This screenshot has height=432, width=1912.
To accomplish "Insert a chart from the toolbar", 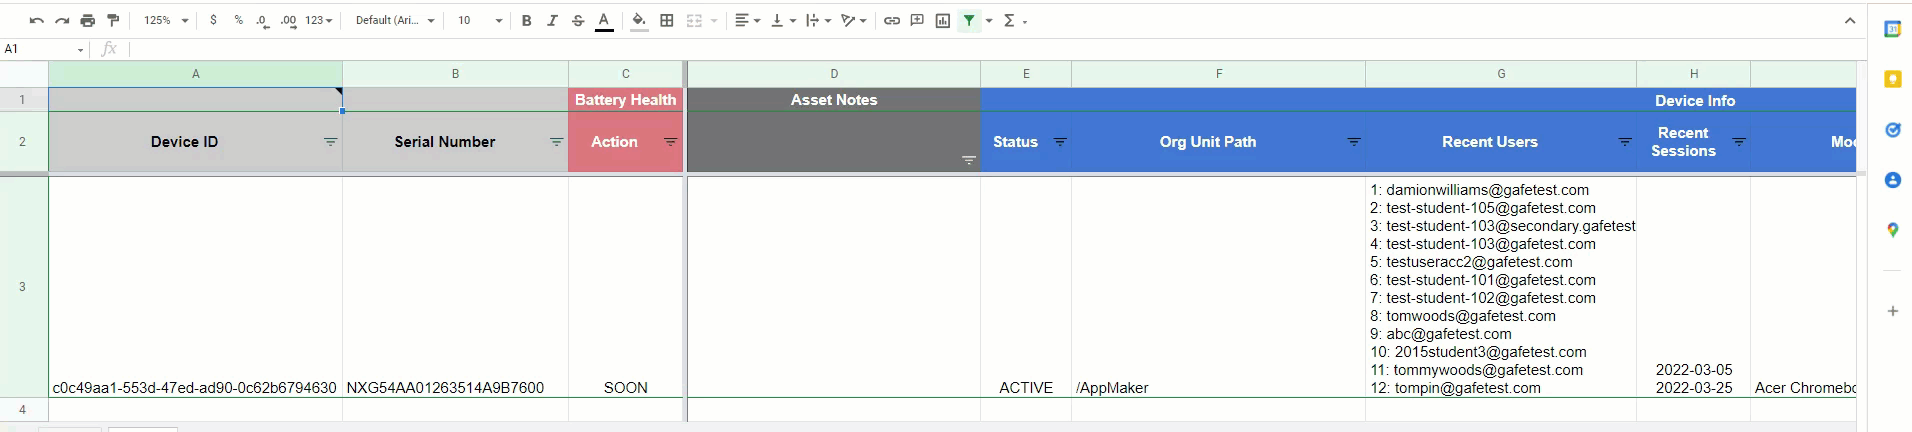I will click(x=942, y=20).
